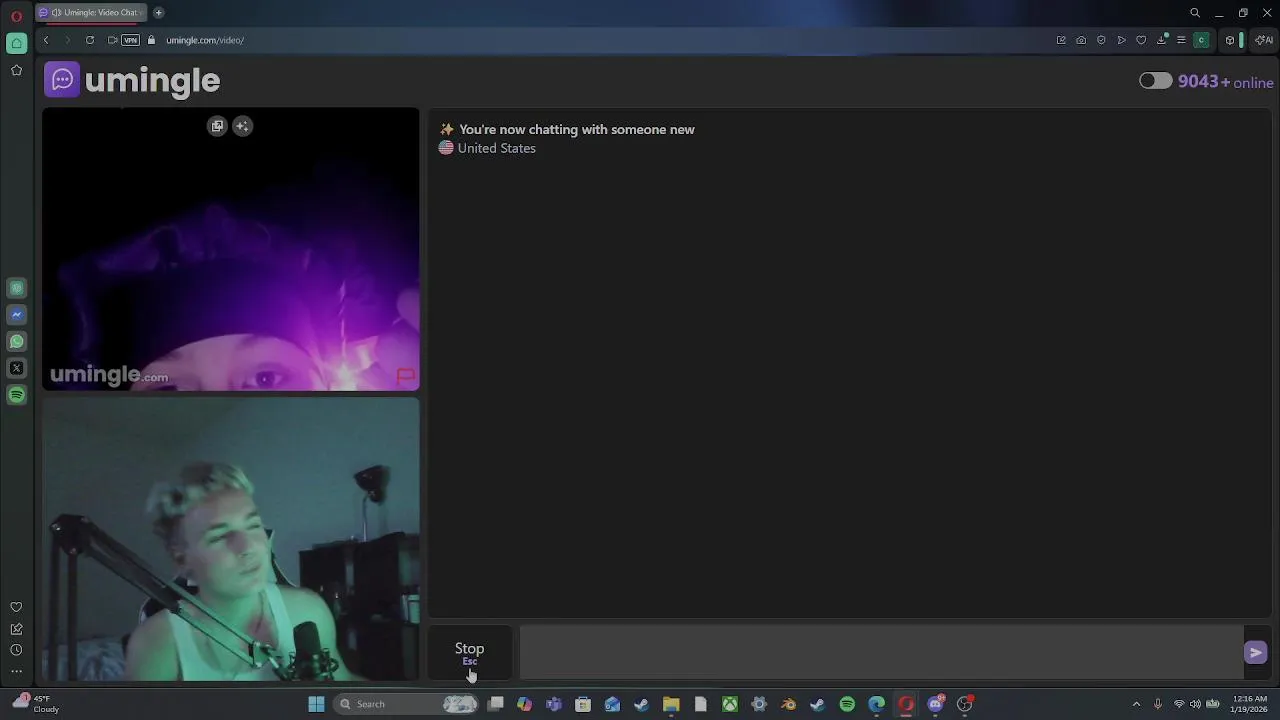Open the sidebar Home start page
Screen dimensions: 1280x720
coord(16,43)
